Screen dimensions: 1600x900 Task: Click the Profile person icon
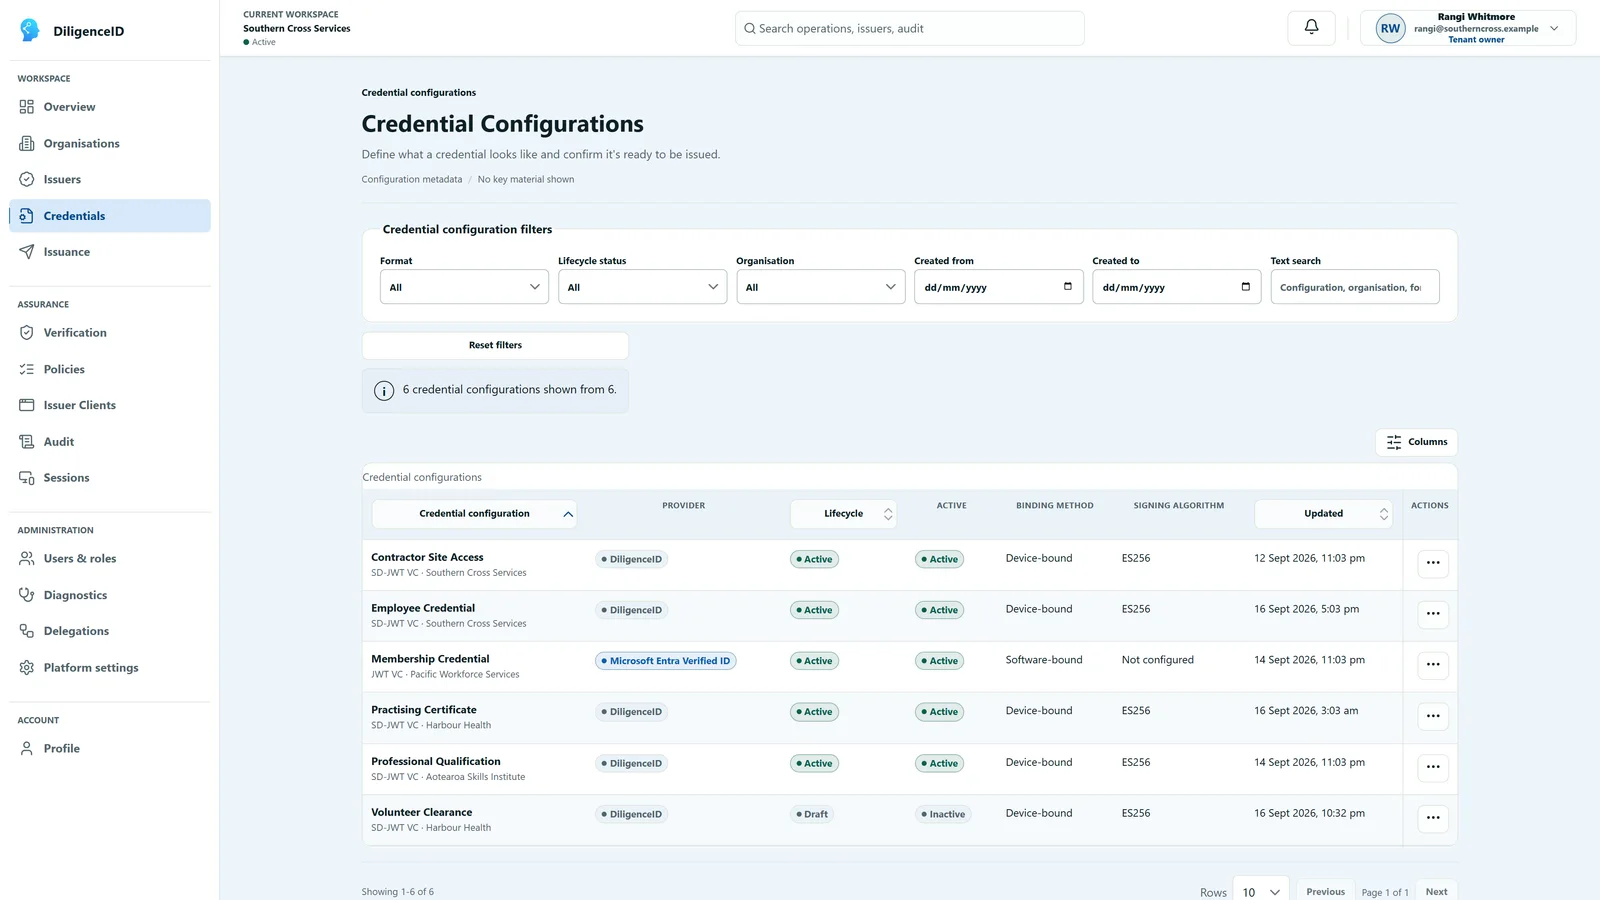(27, 748)
